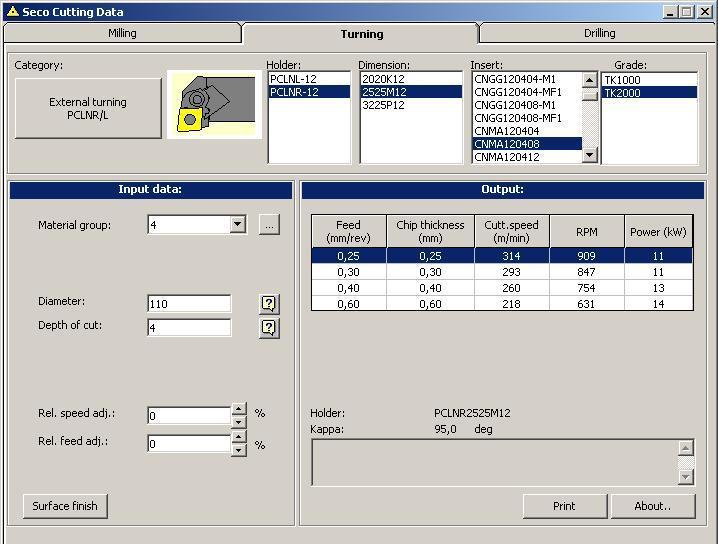Select insert CNMA120412

click(527, 157)
